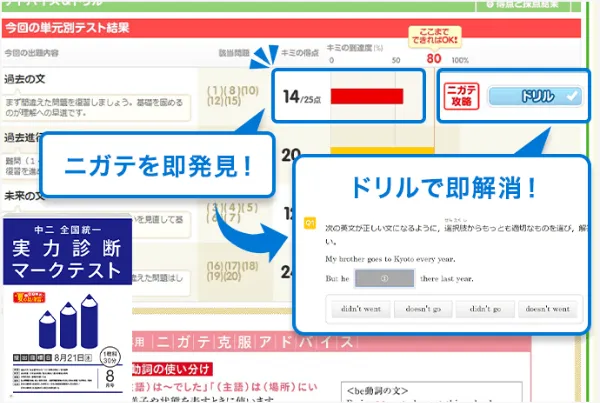Choose the answer "didn't go"
The height and width of the screenshot is (403, 600).
click(x=484, y=309)
